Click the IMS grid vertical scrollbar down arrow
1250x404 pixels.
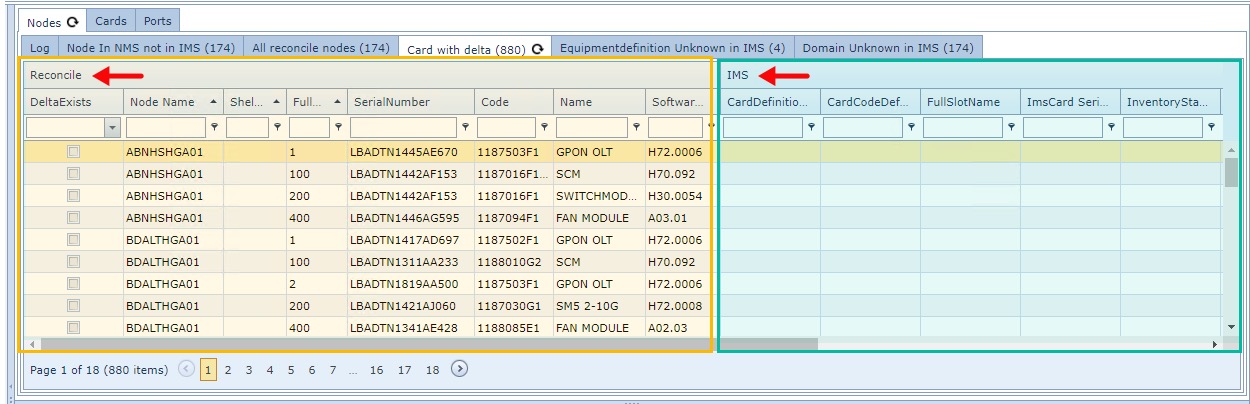click(x=1231, y=326)
